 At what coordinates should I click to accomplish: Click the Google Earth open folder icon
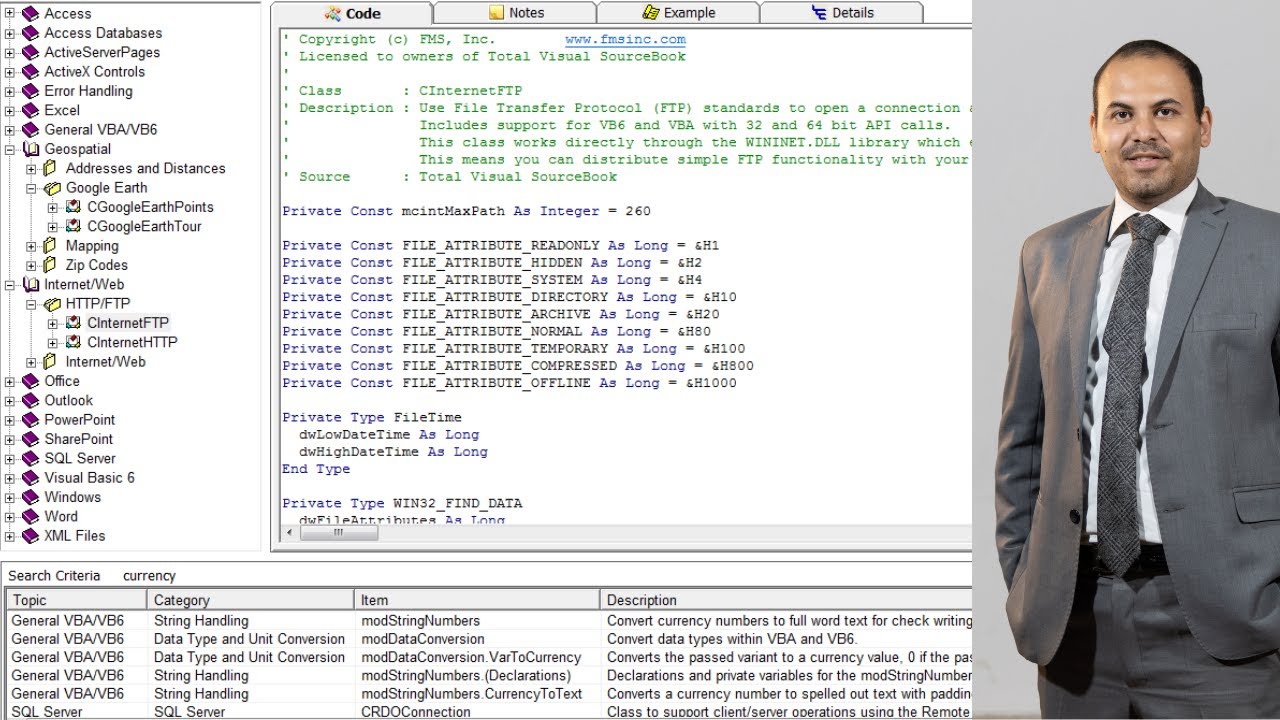50,188
